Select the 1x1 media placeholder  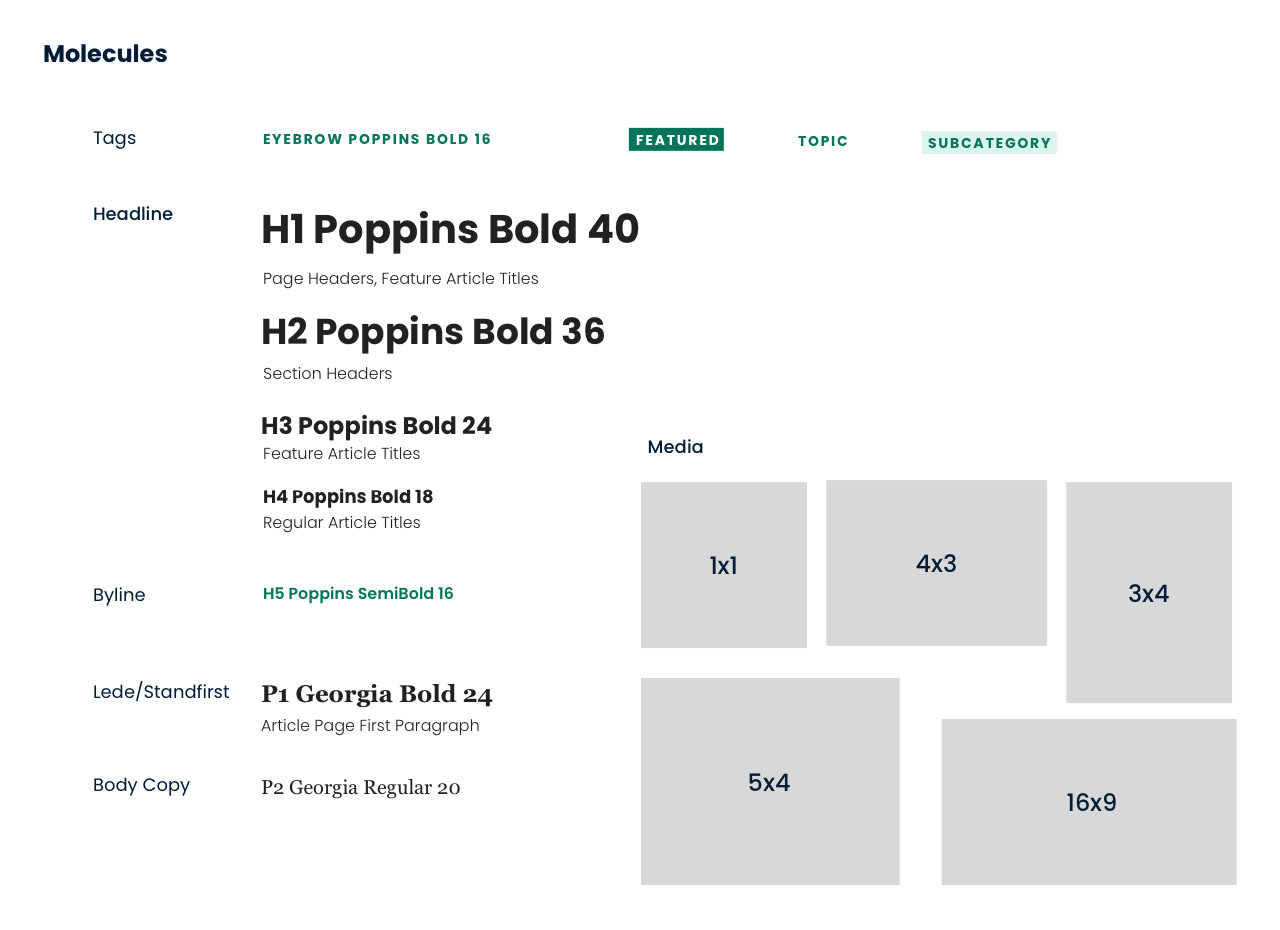724,565
